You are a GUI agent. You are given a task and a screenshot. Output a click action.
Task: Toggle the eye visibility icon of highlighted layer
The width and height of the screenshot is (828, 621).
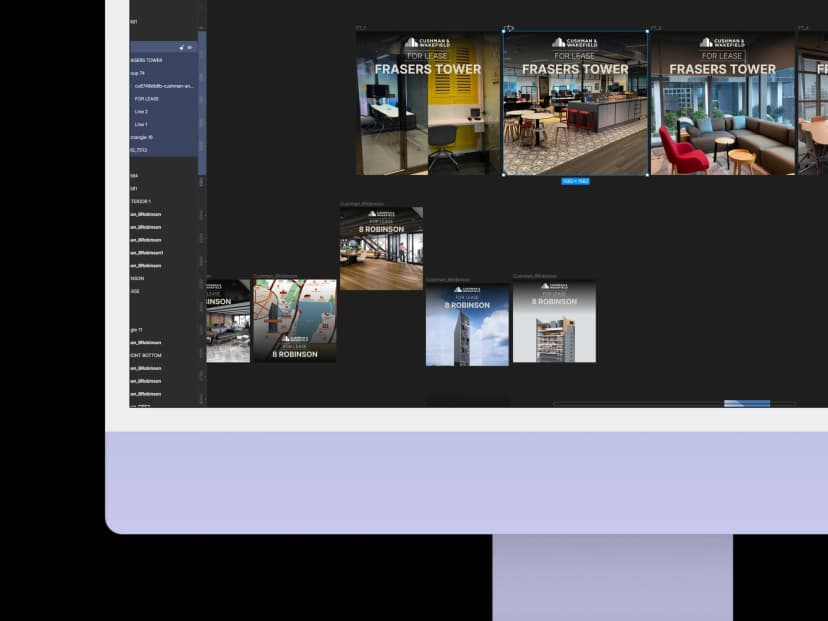(x=190, y=48)
